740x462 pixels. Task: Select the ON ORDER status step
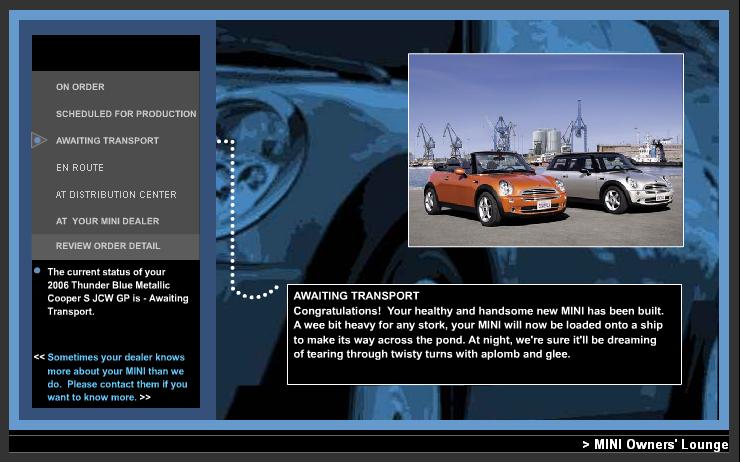point(80,87)
